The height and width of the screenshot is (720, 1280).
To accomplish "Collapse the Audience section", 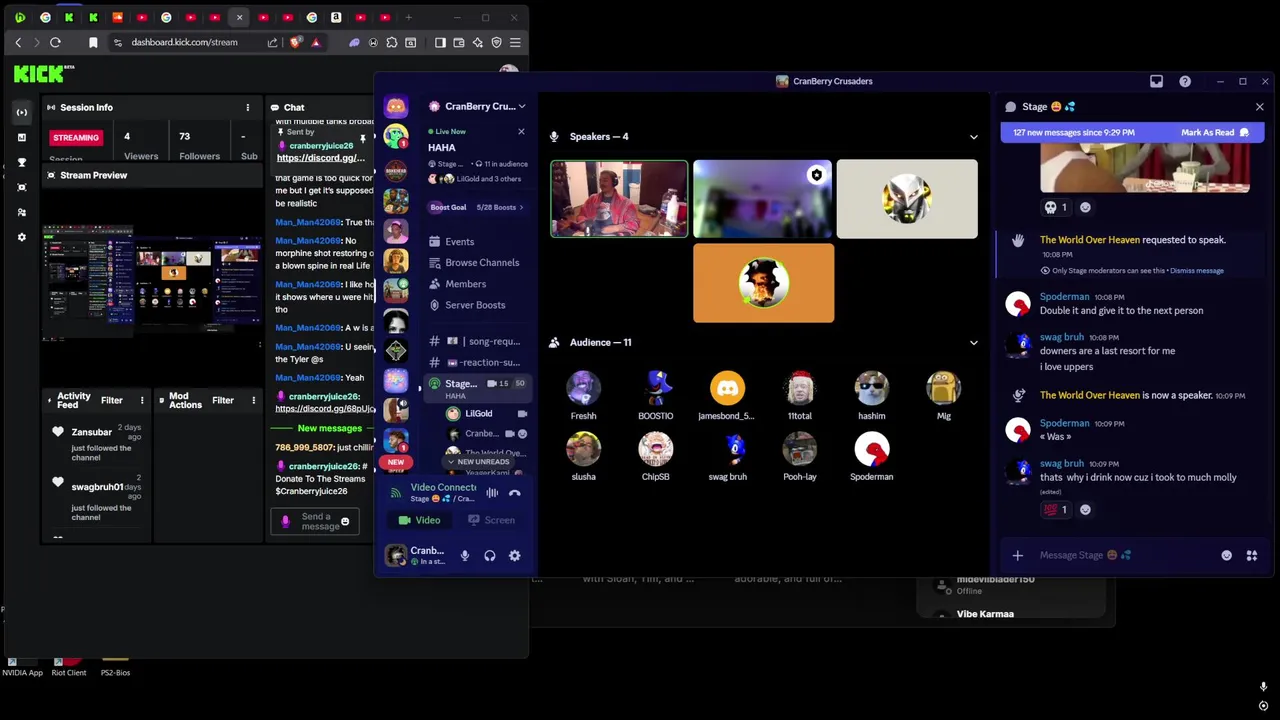I will point(973,343).
